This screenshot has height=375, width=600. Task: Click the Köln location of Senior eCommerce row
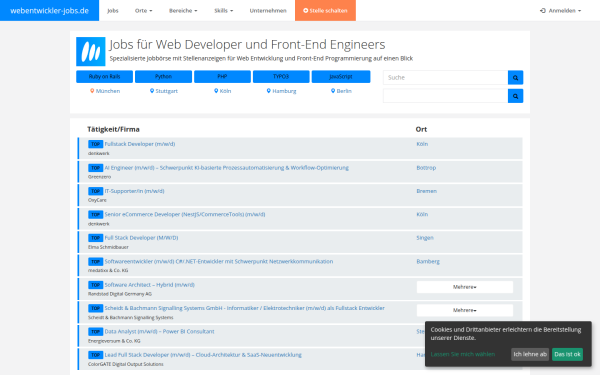pyautogui.click(x=422, y=215)
